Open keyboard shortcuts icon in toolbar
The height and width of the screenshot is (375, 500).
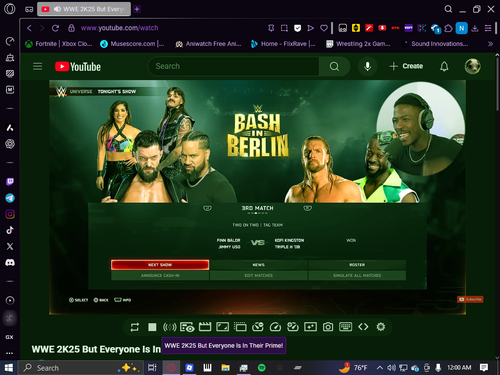pos(345,327)
